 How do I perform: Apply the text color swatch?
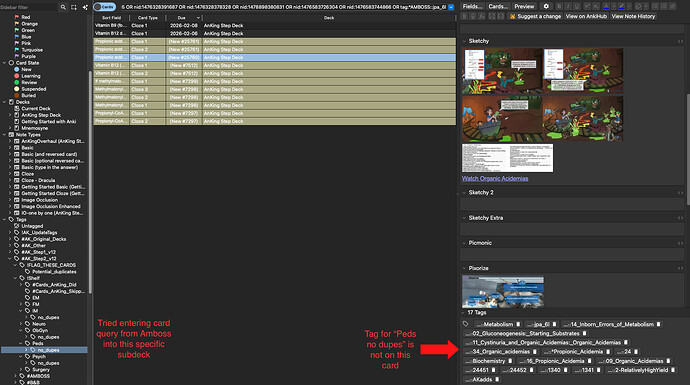[606, 6]
